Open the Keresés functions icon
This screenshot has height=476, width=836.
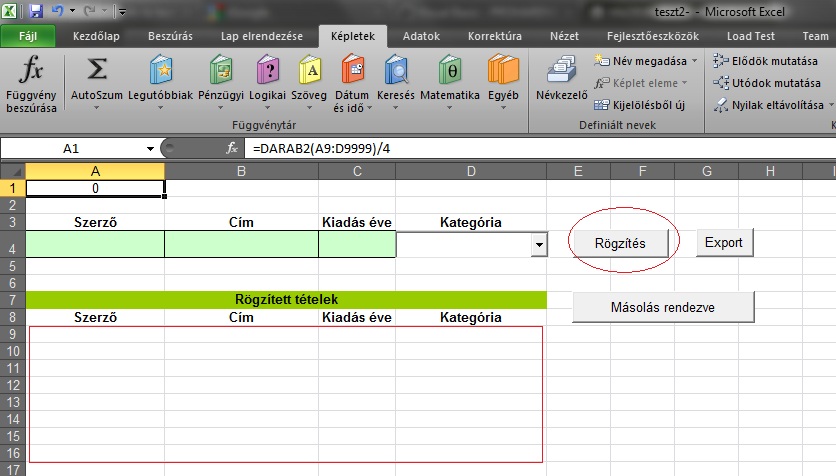click(x=396, y=70)
